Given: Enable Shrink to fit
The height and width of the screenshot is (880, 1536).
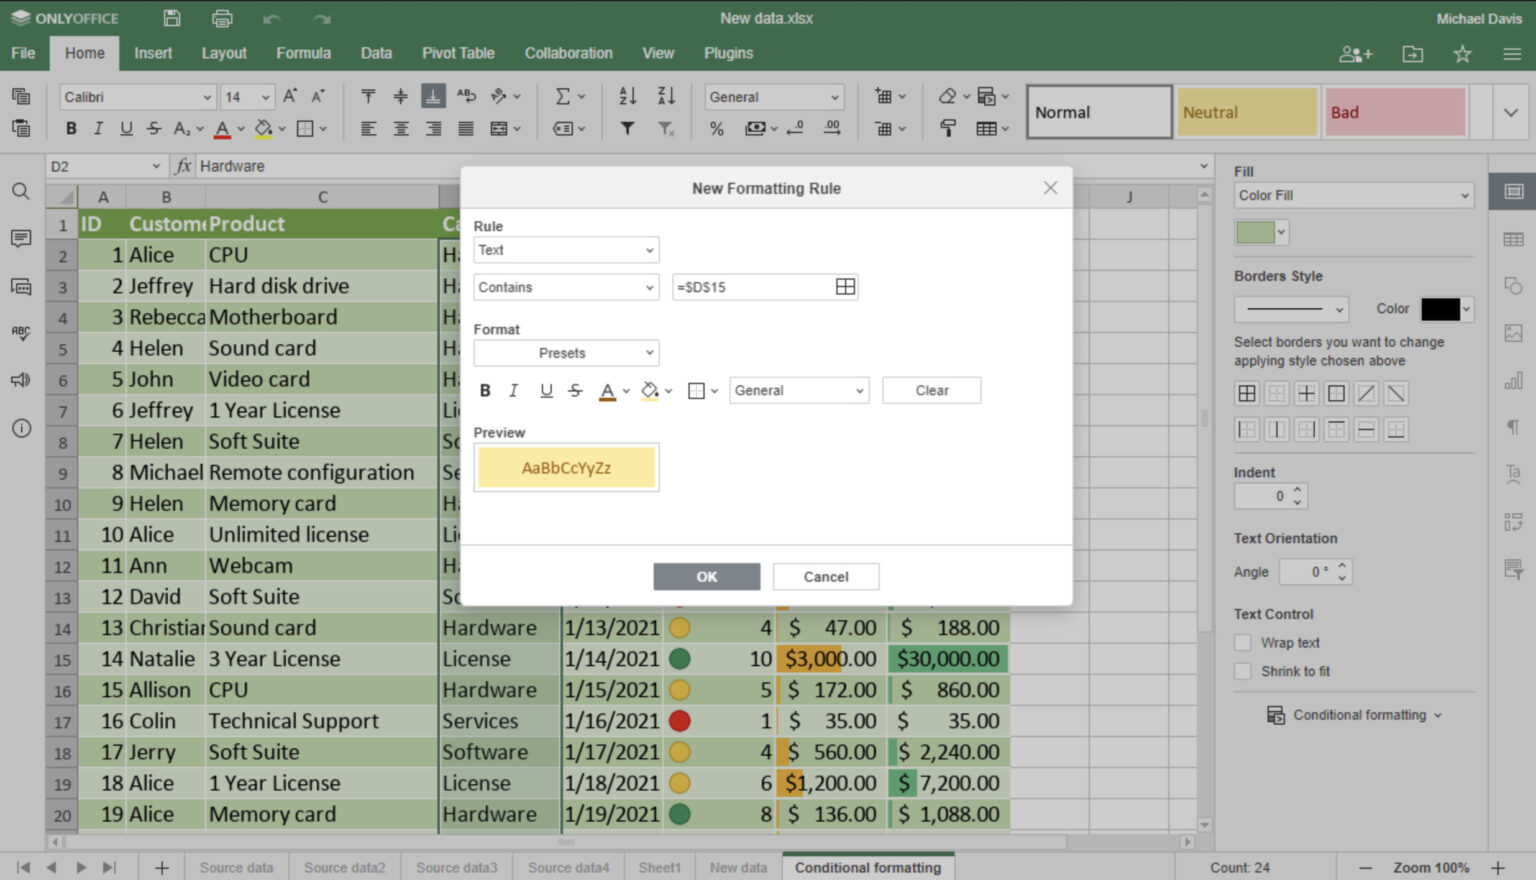Looking at the screenshot, I should coord(1243,671).
